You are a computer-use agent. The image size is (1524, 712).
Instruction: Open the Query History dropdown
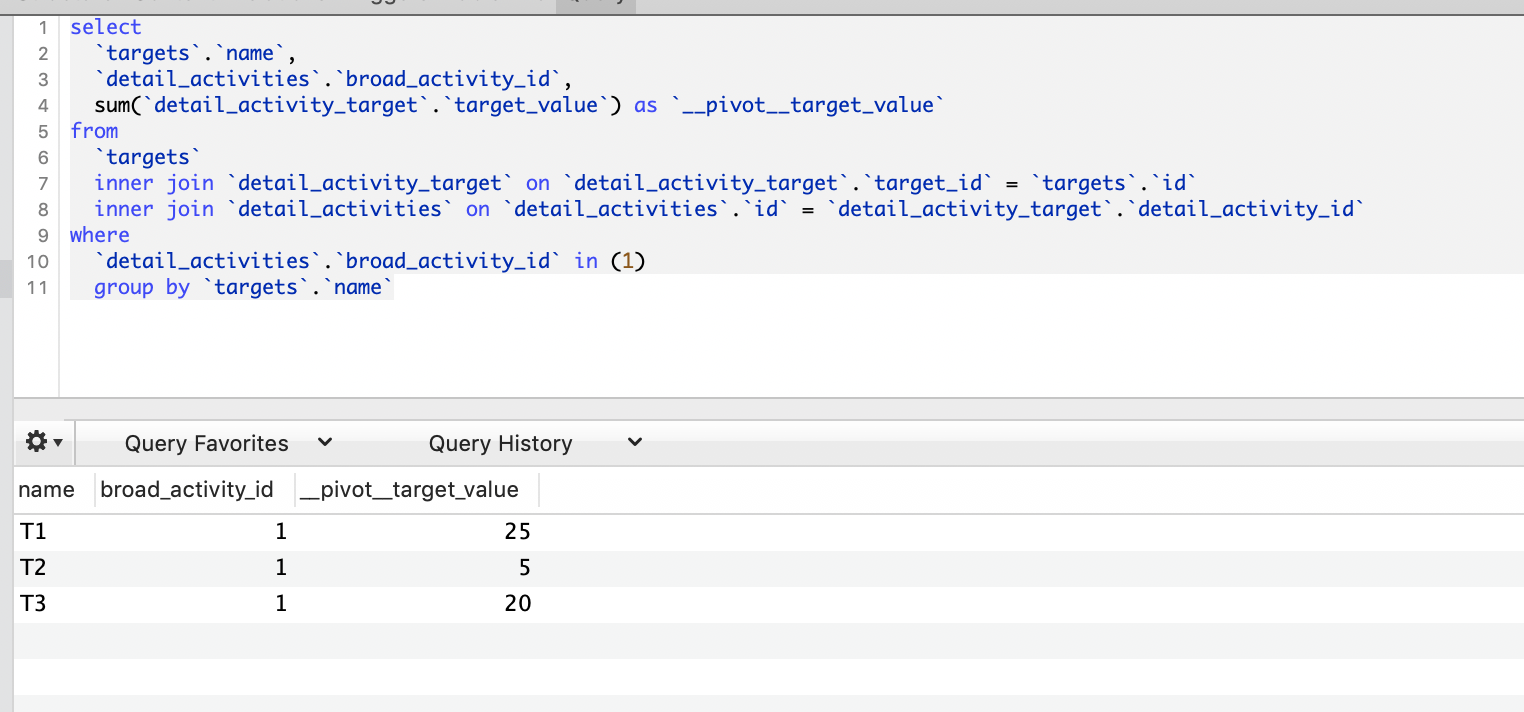click(633, 441)
